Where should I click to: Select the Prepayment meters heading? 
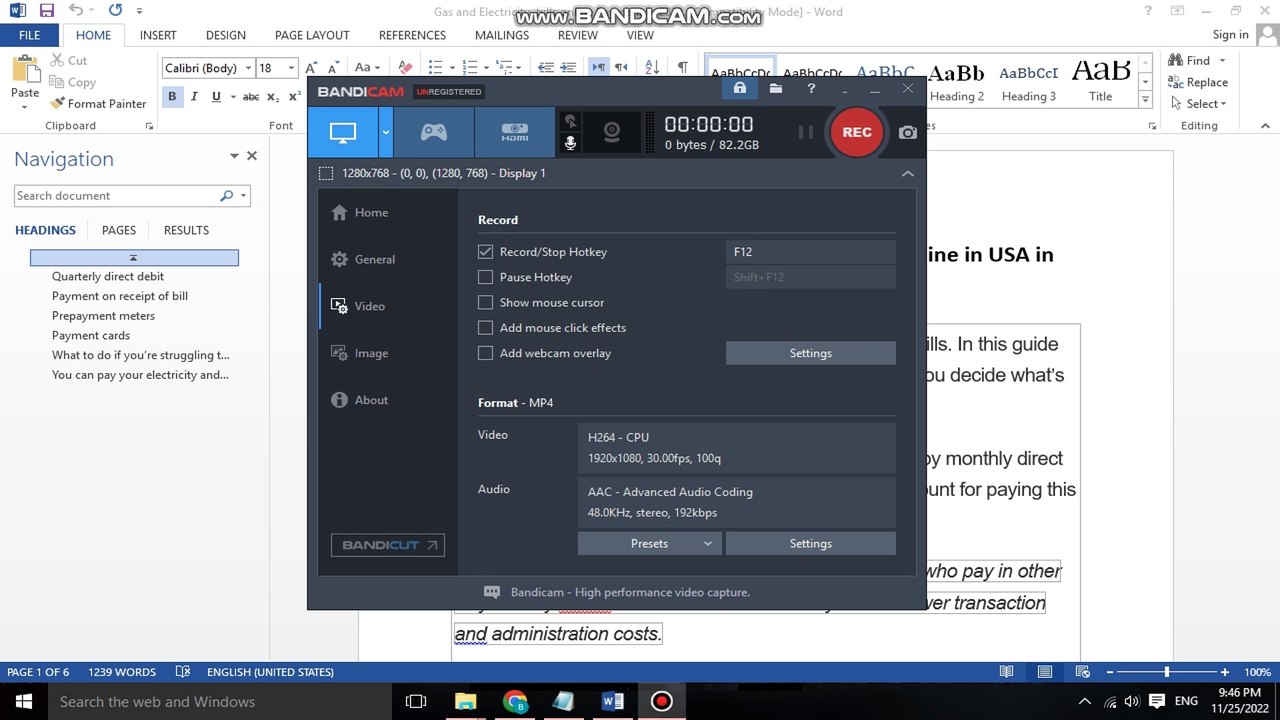103,315
